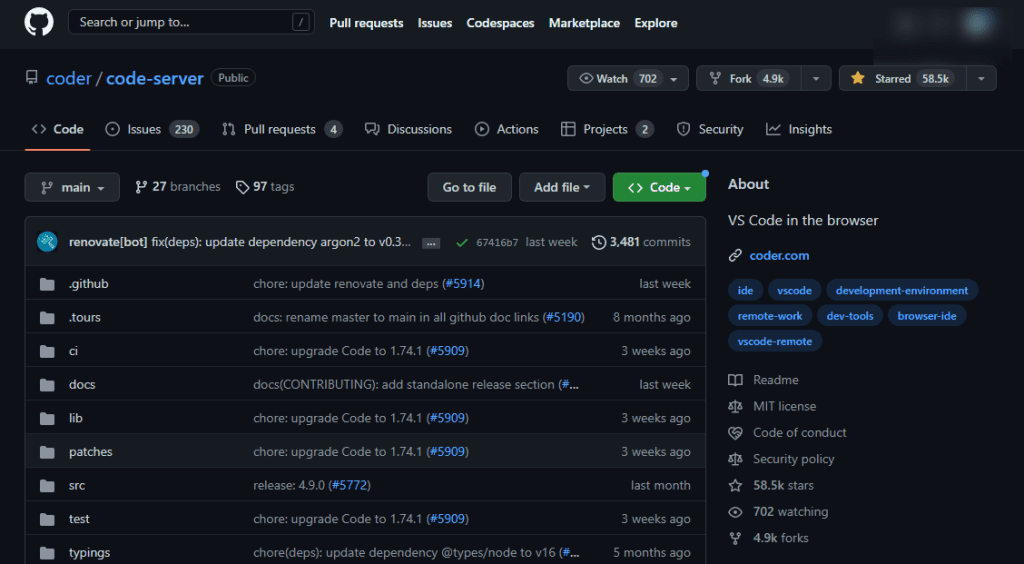The image size is (1024, 564).
Task: Click the development-environment topic tag
Action: (902, 290)
